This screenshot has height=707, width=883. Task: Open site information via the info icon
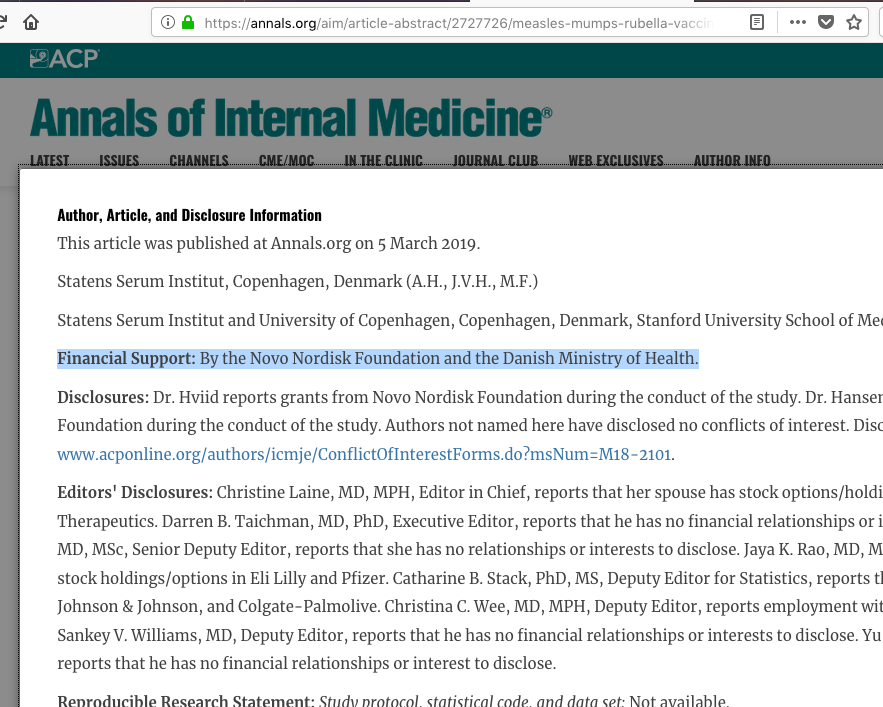click(168, 22)
